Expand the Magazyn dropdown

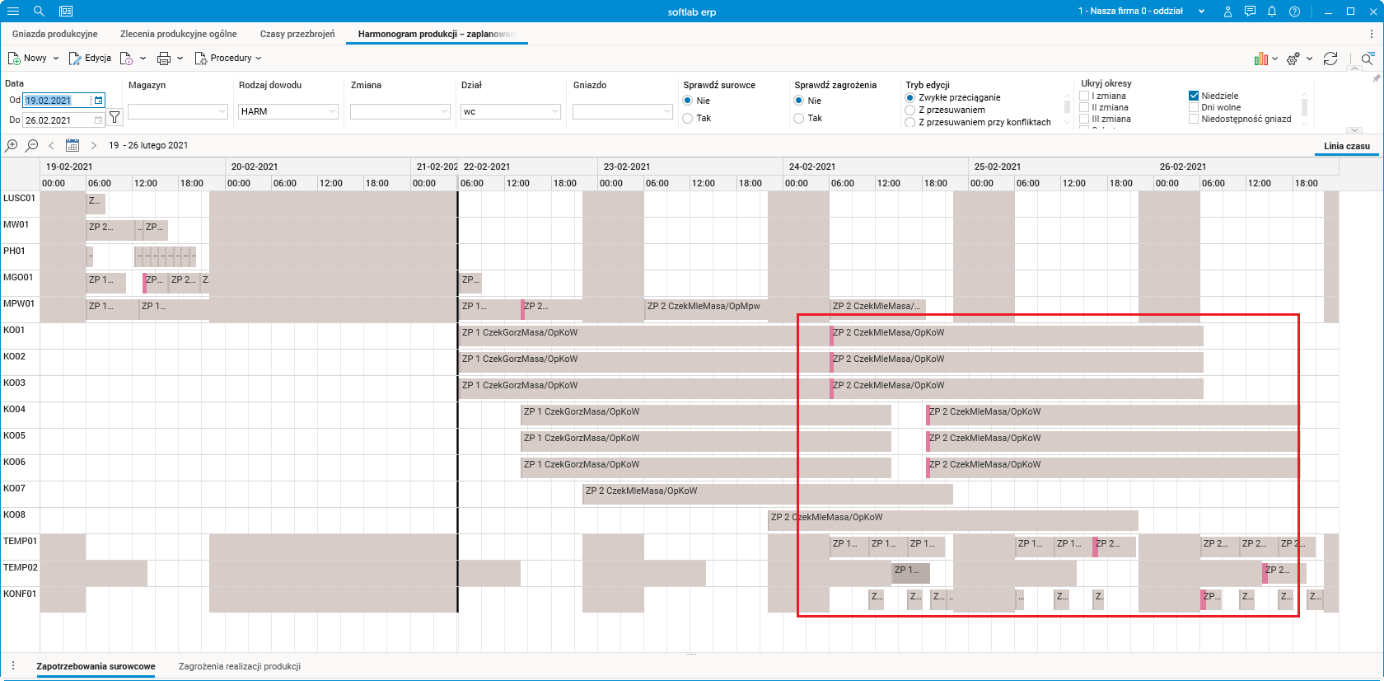(x=220, y=112)
